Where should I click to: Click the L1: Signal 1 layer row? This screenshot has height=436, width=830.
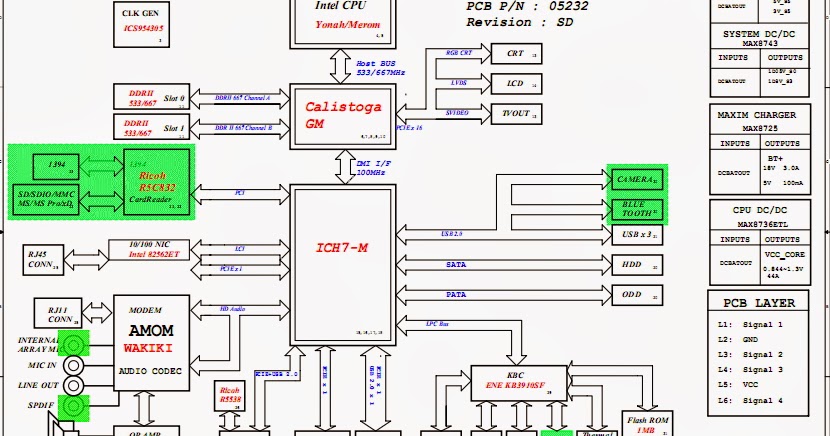pyautogui.click(x=750, y=324)
